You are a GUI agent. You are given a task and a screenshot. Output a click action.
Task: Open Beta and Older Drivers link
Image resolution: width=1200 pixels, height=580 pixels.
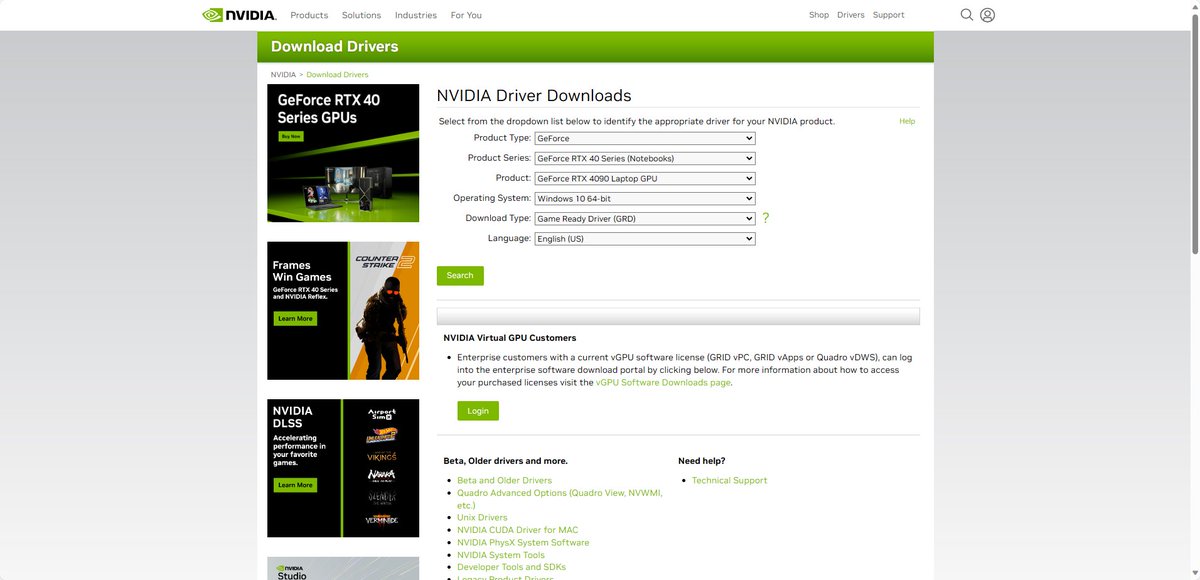(504, 480)
